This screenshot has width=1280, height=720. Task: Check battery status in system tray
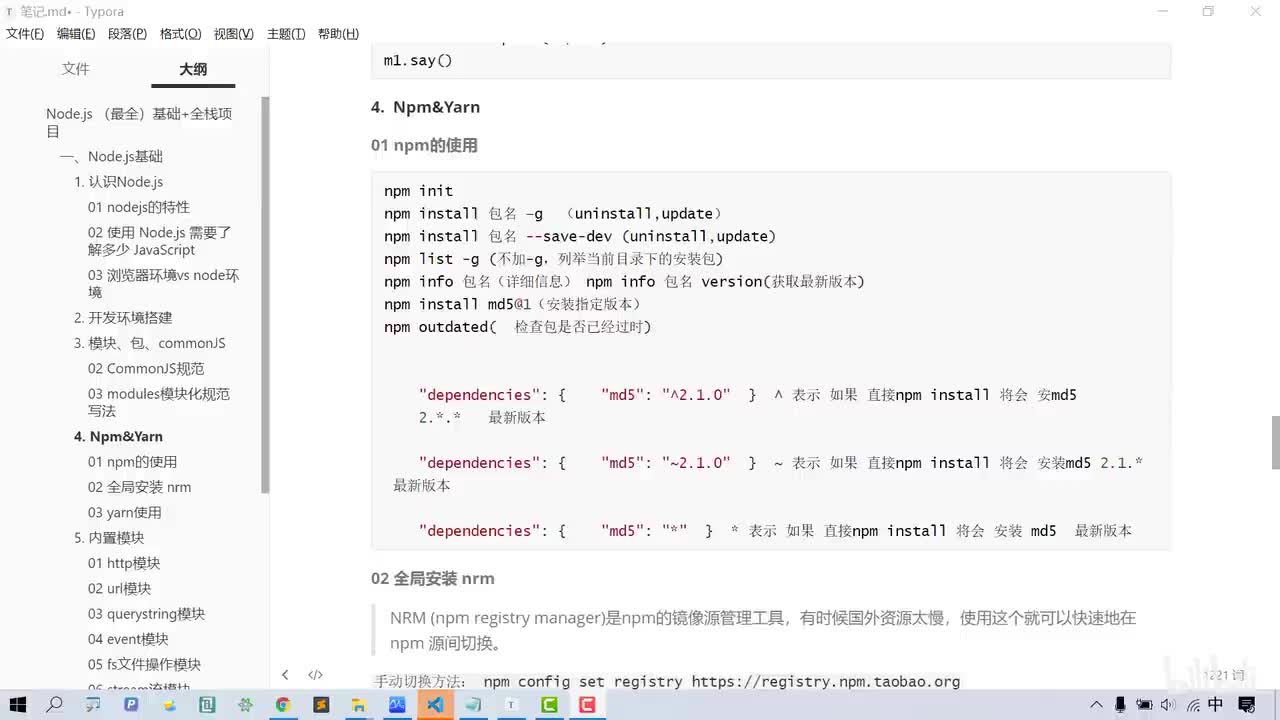point(1145,705)
